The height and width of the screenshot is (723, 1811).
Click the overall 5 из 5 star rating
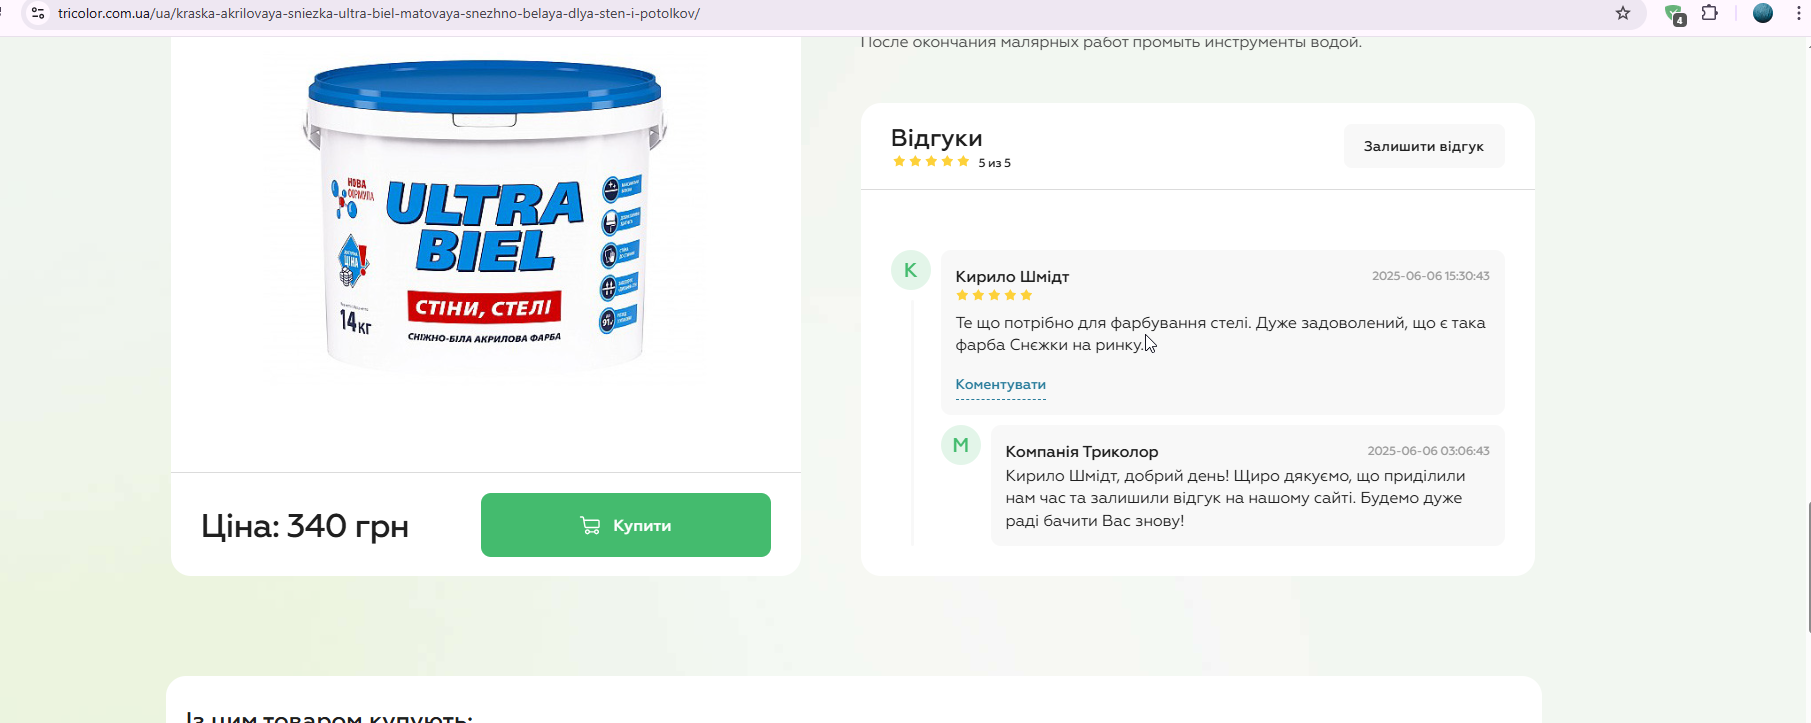951,162
